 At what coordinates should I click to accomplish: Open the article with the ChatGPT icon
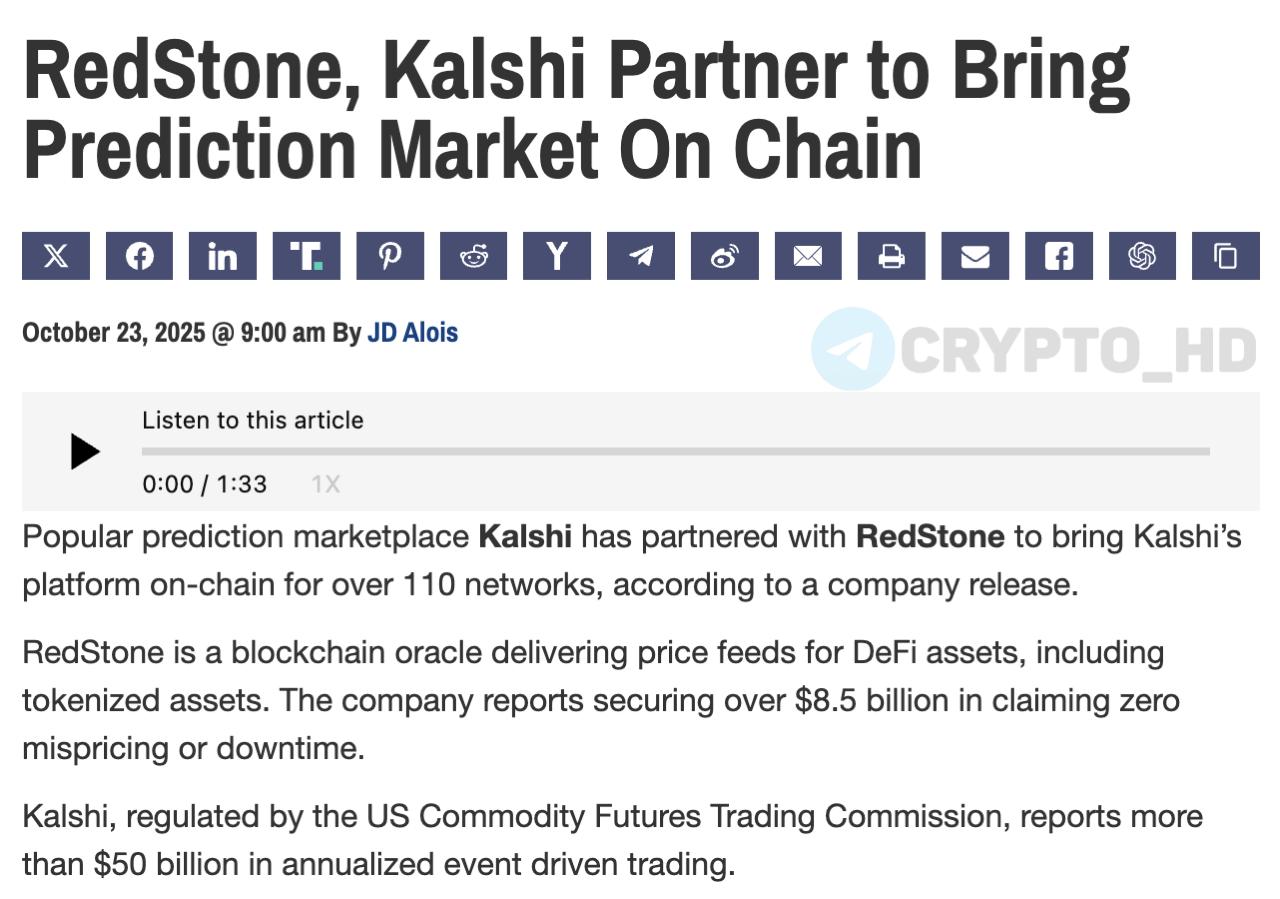[1142, 256]
